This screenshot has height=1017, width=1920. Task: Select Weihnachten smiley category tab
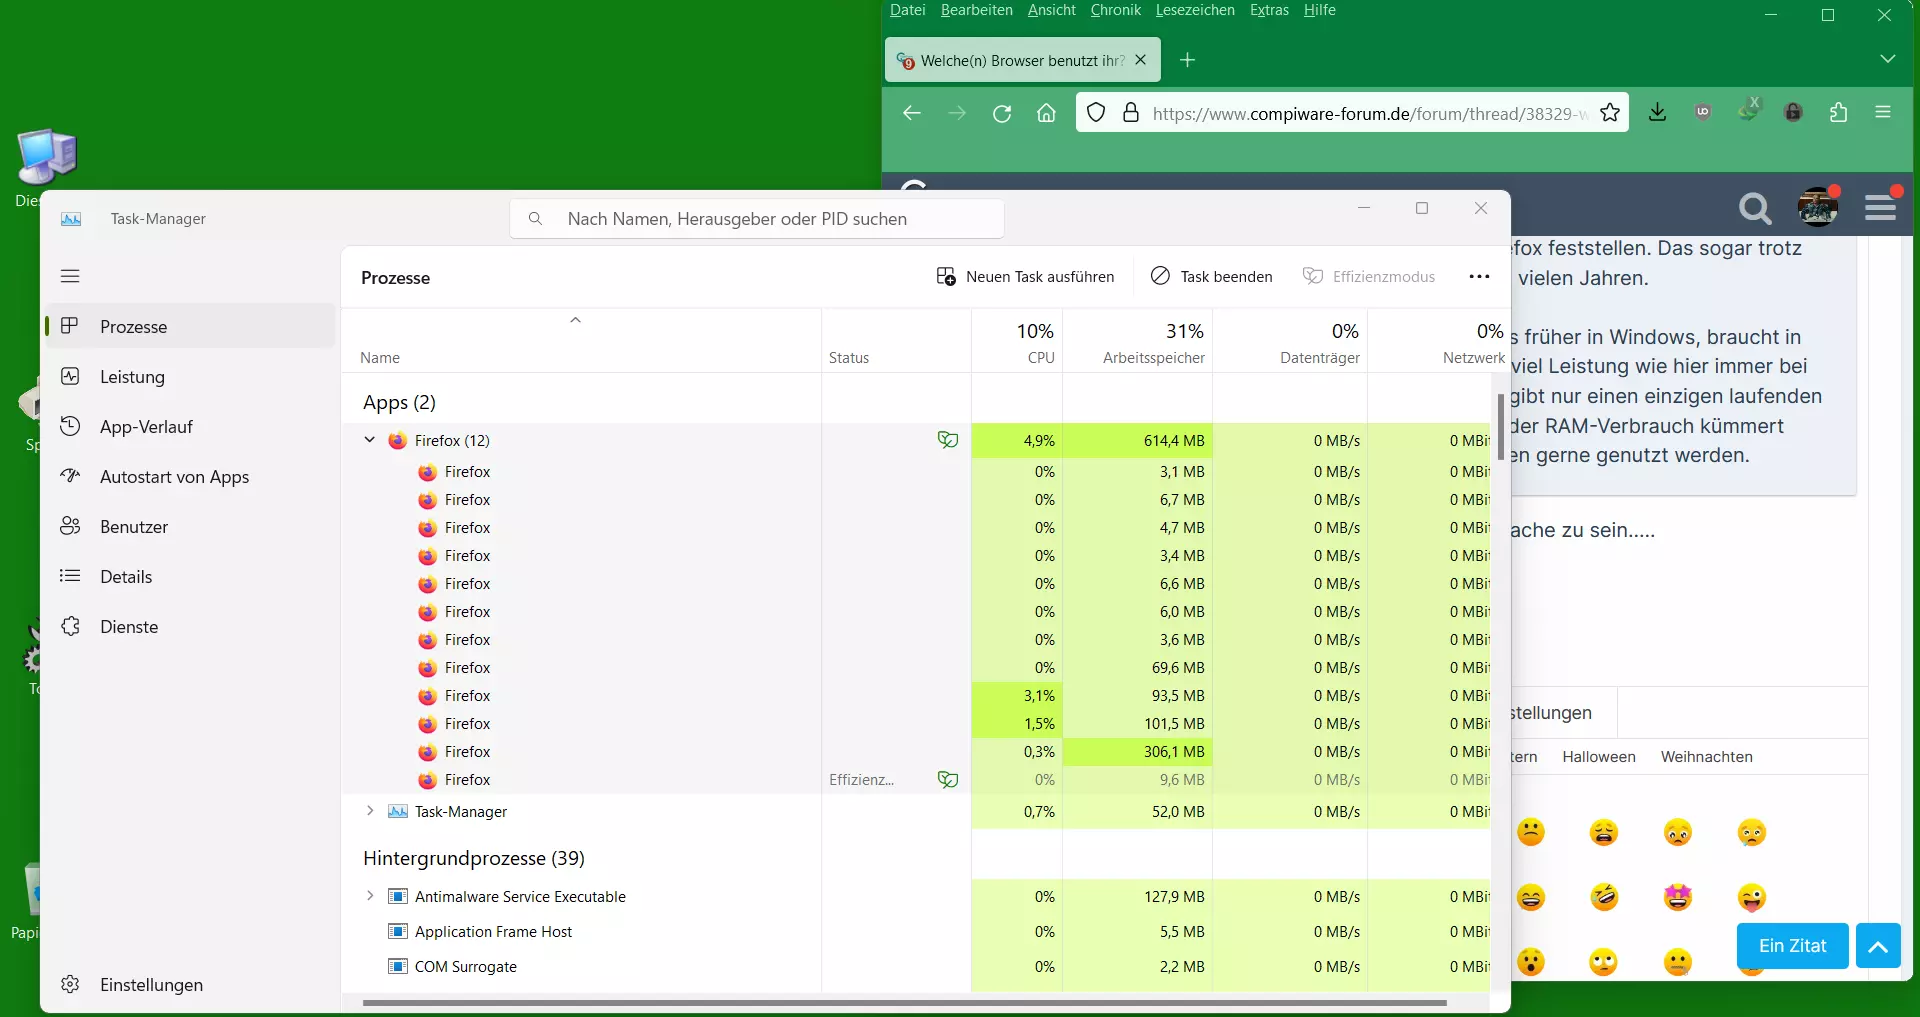pyautogui.click(x=1707, y=757)
